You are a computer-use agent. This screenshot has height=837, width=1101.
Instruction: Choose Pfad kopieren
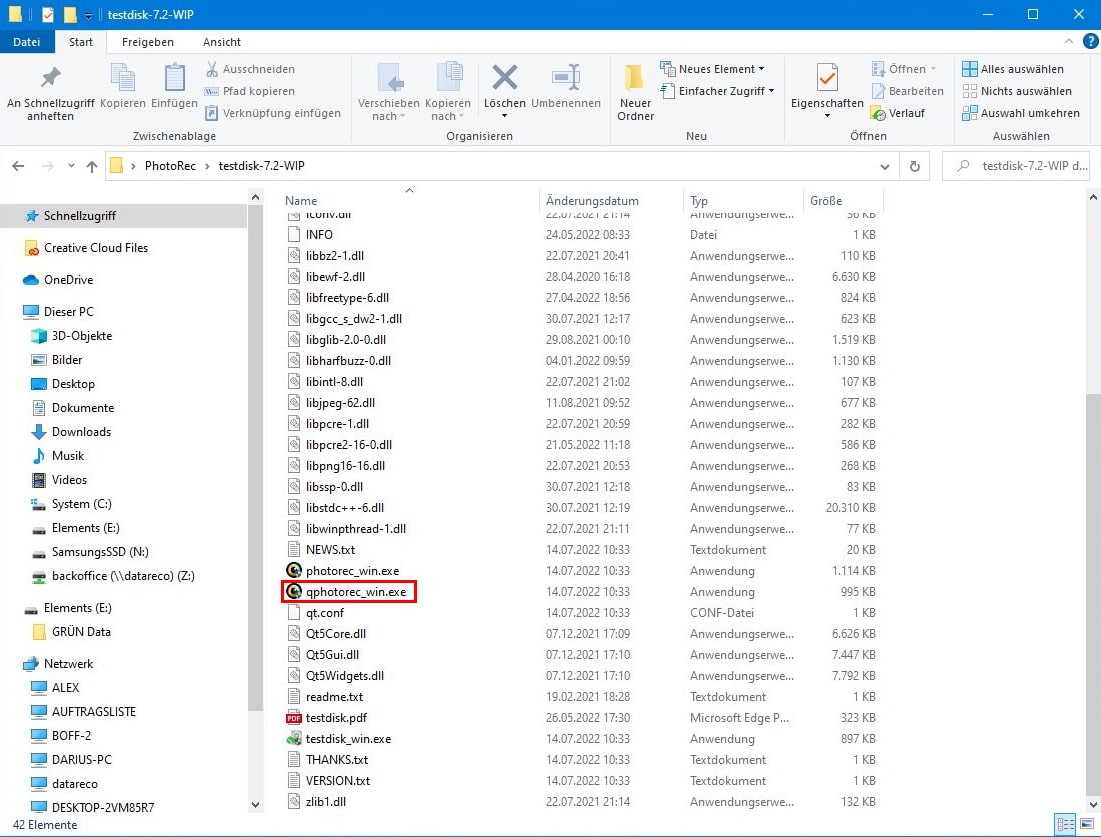click(250, 91)
